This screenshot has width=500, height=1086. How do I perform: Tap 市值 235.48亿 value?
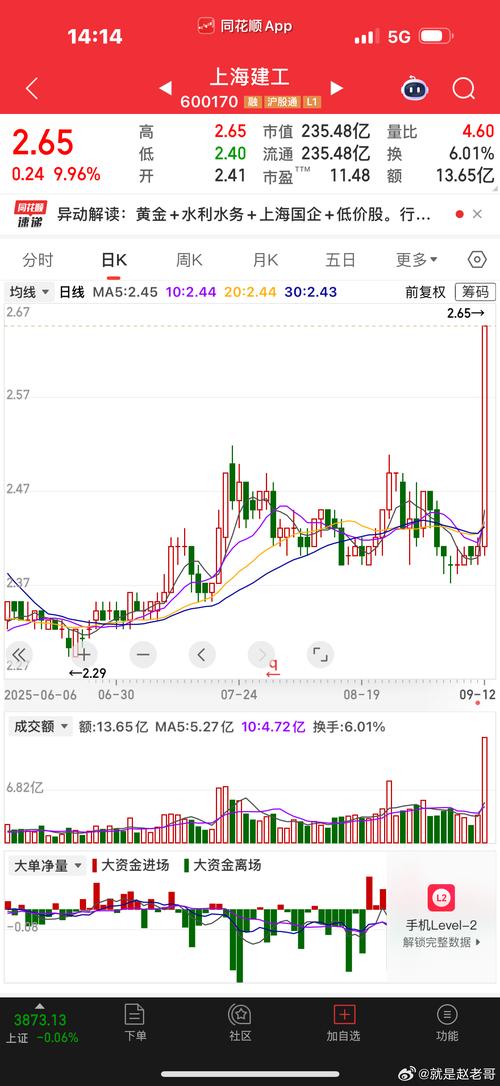click(x=316, y=131)
